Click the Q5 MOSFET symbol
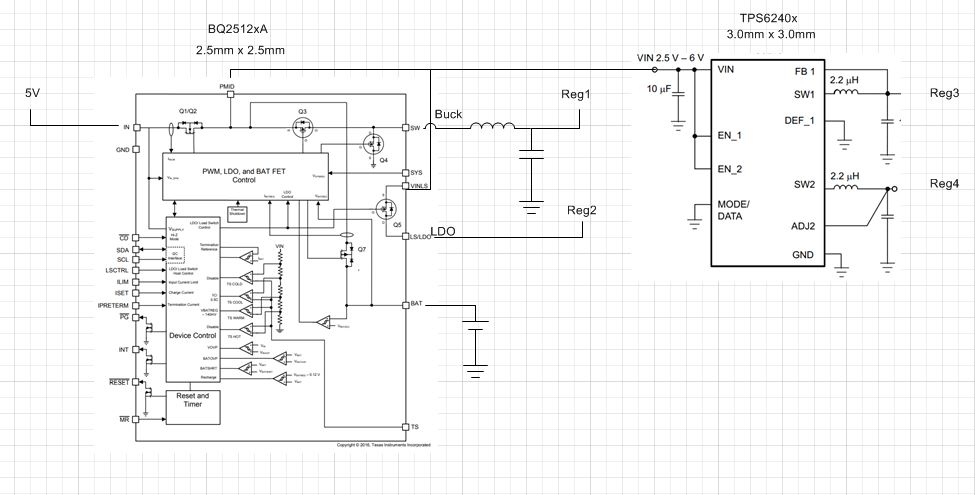Image resolution: width=975 pixels, height=495 pixels. point(386,209)
